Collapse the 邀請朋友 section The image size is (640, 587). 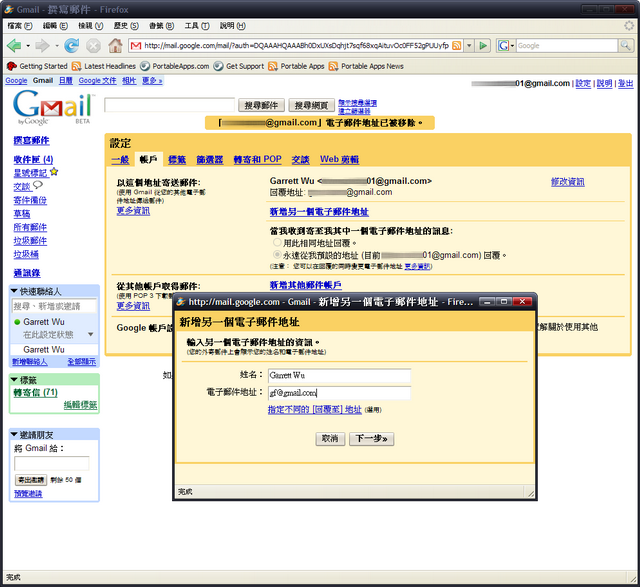click(x=14, y=434)
